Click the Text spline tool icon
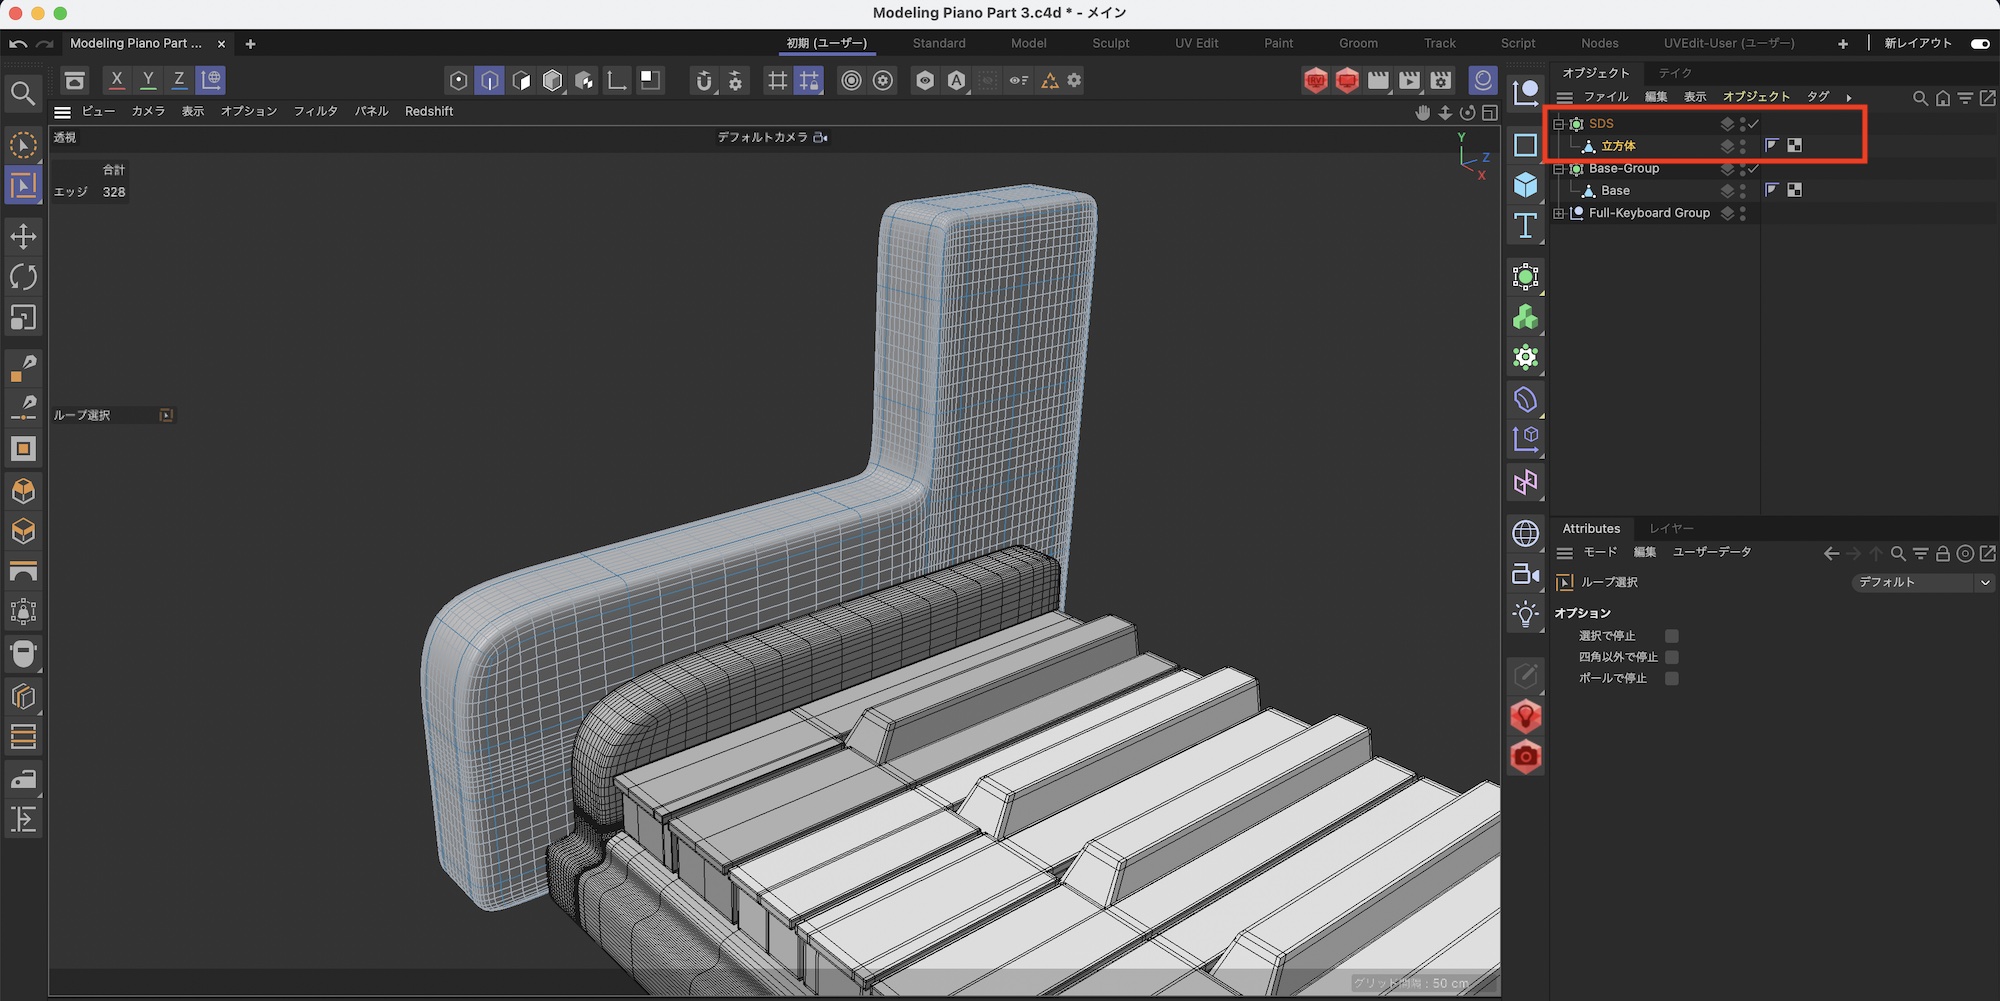The image size is (2000, 1001). tap(1525, 226)
